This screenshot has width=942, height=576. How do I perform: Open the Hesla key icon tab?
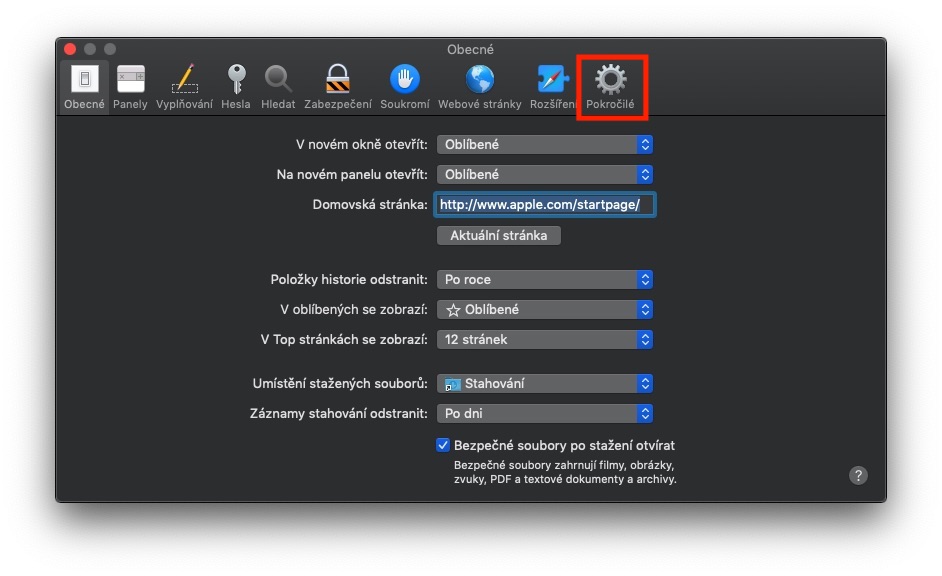(x=236, y=88)
